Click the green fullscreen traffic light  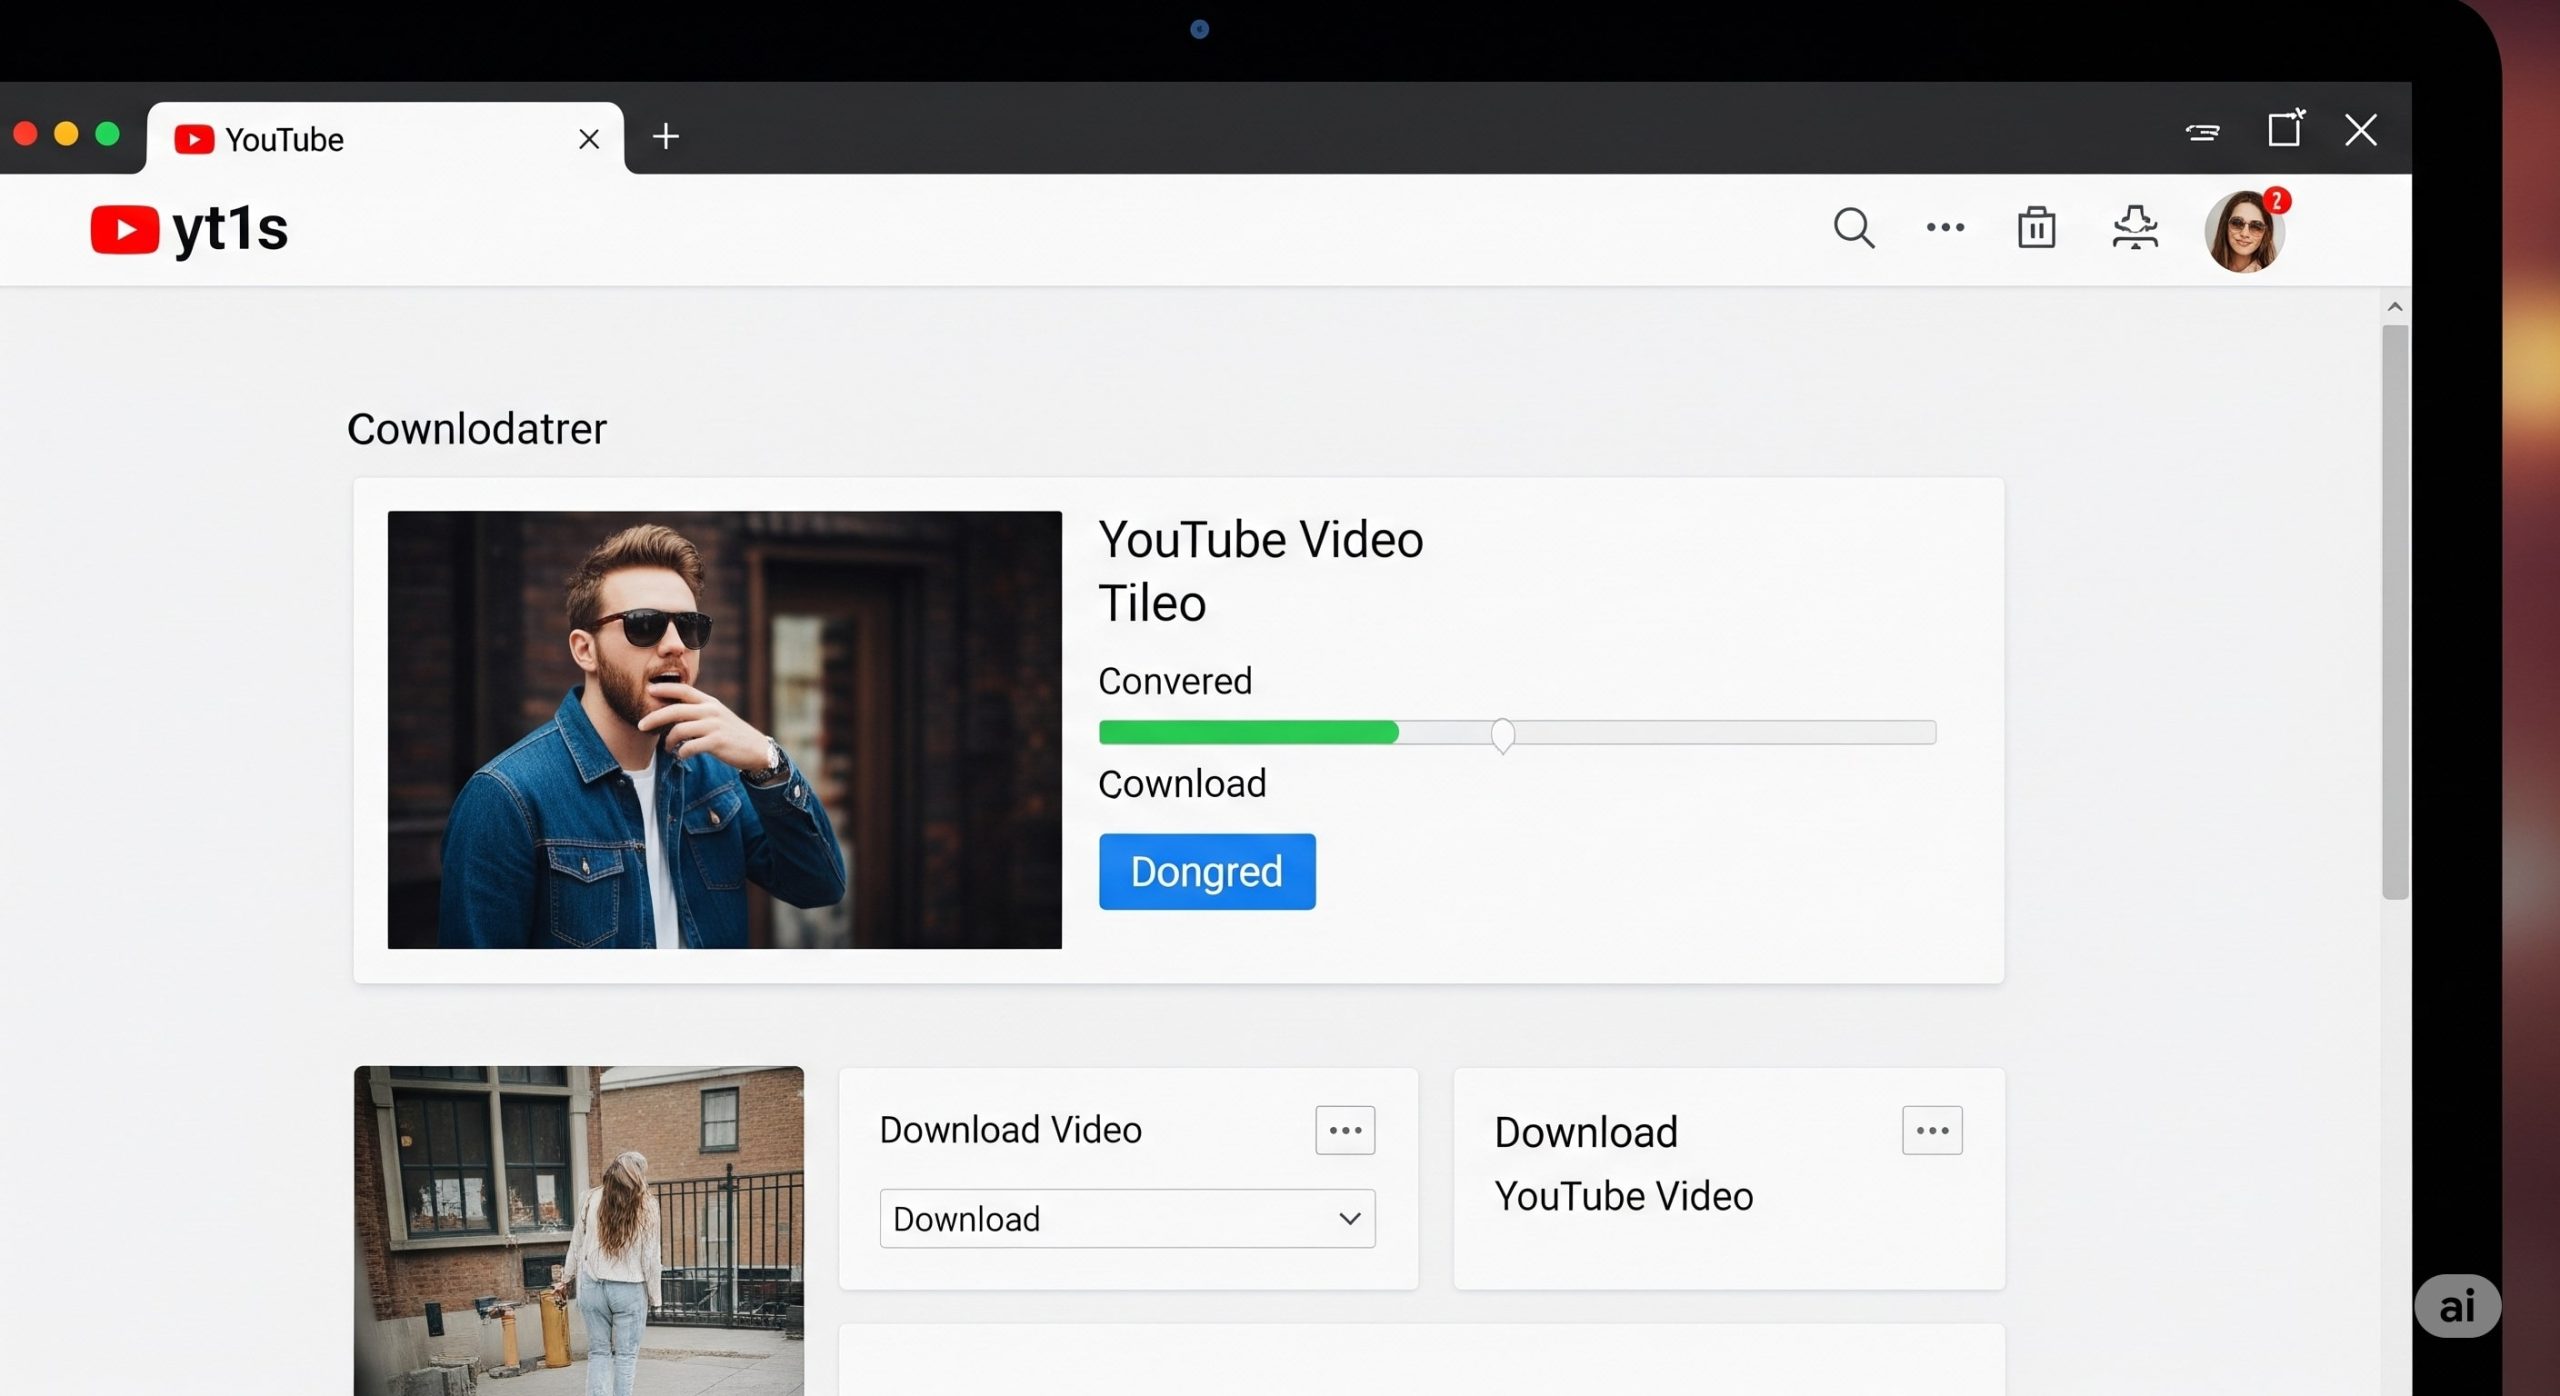(x=107, y=134)
